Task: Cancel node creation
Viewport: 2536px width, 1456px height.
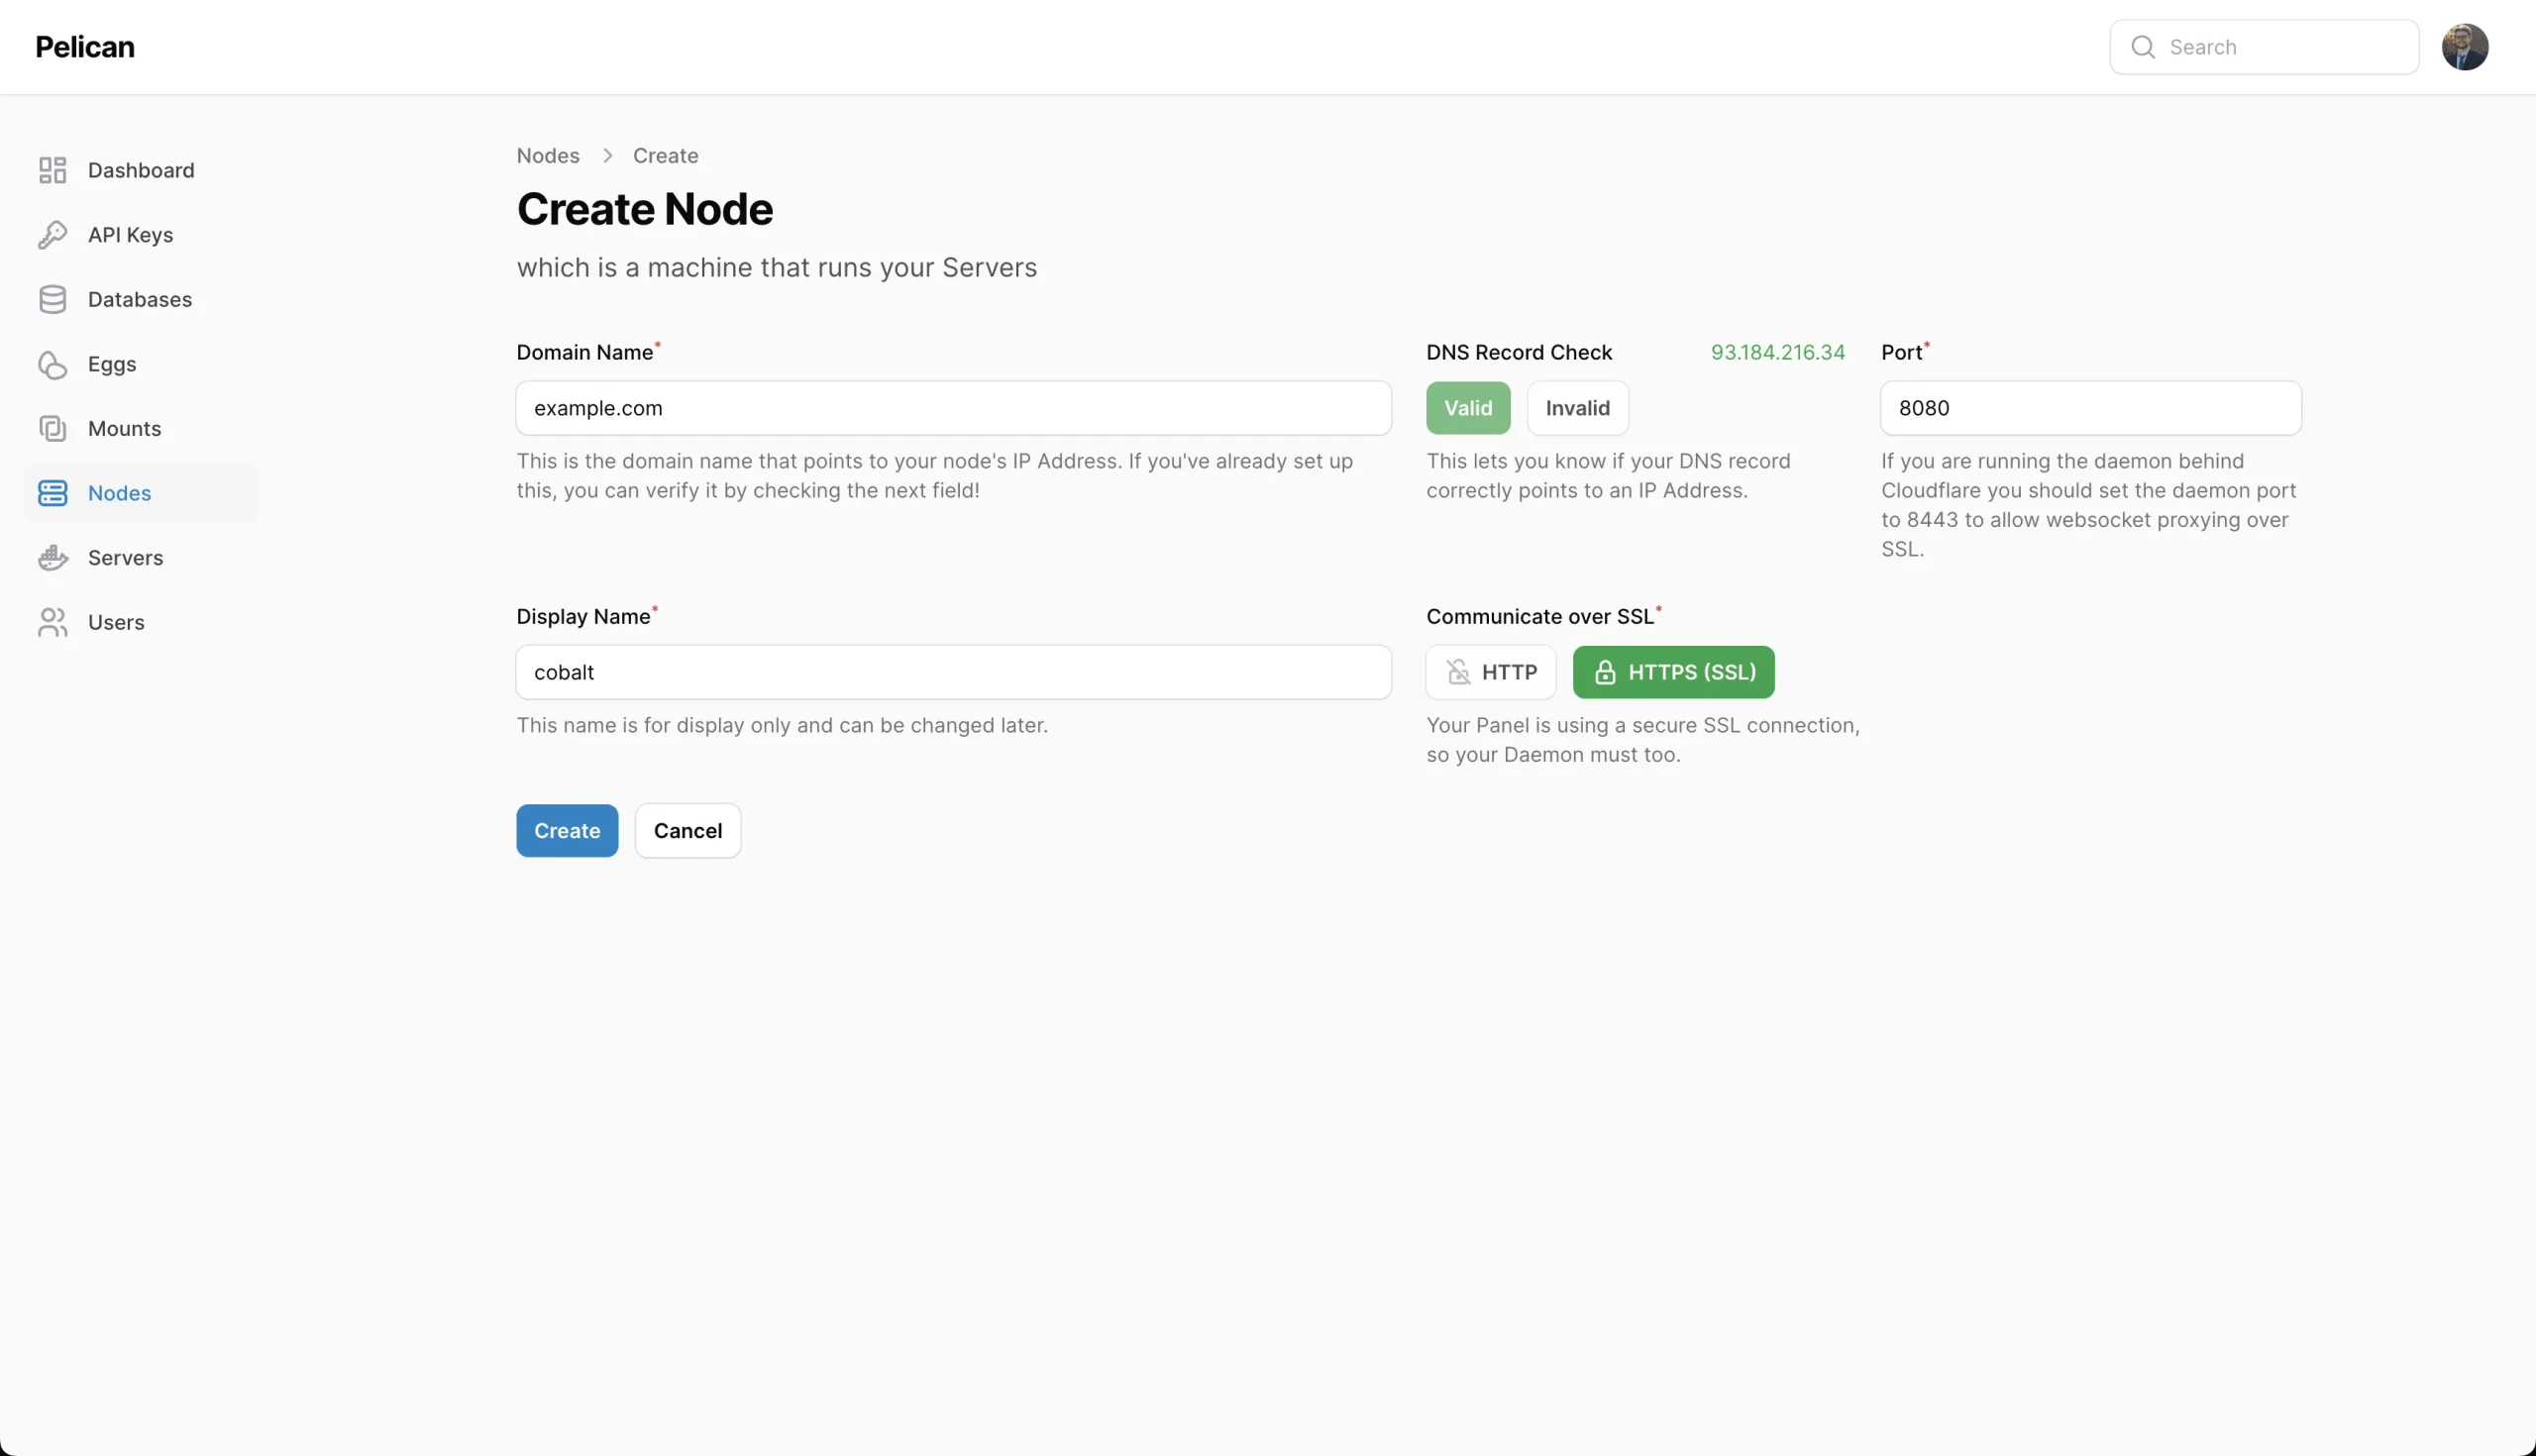Action: pyautogui.click(x=688, y=831)
